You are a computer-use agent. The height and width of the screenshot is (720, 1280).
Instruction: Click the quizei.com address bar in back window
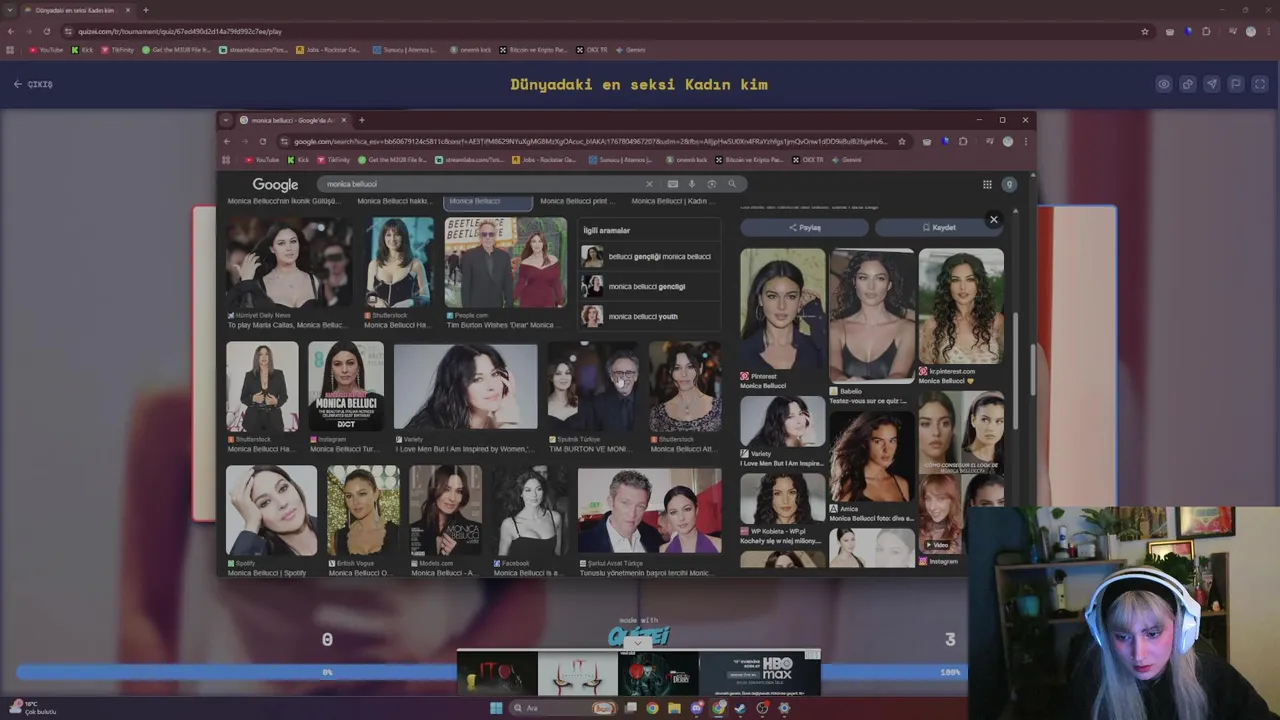pos(600,31)
